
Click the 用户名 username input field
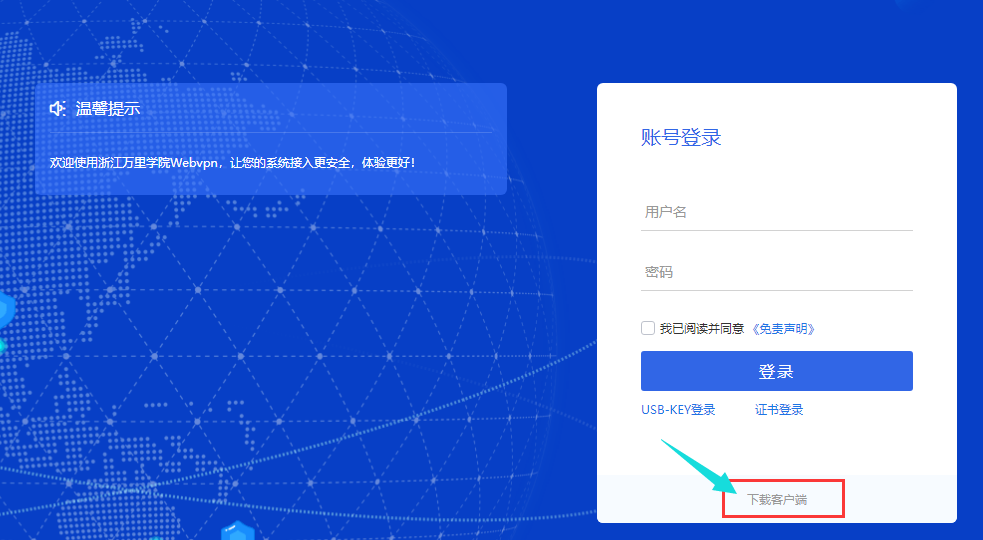(776, 212)
